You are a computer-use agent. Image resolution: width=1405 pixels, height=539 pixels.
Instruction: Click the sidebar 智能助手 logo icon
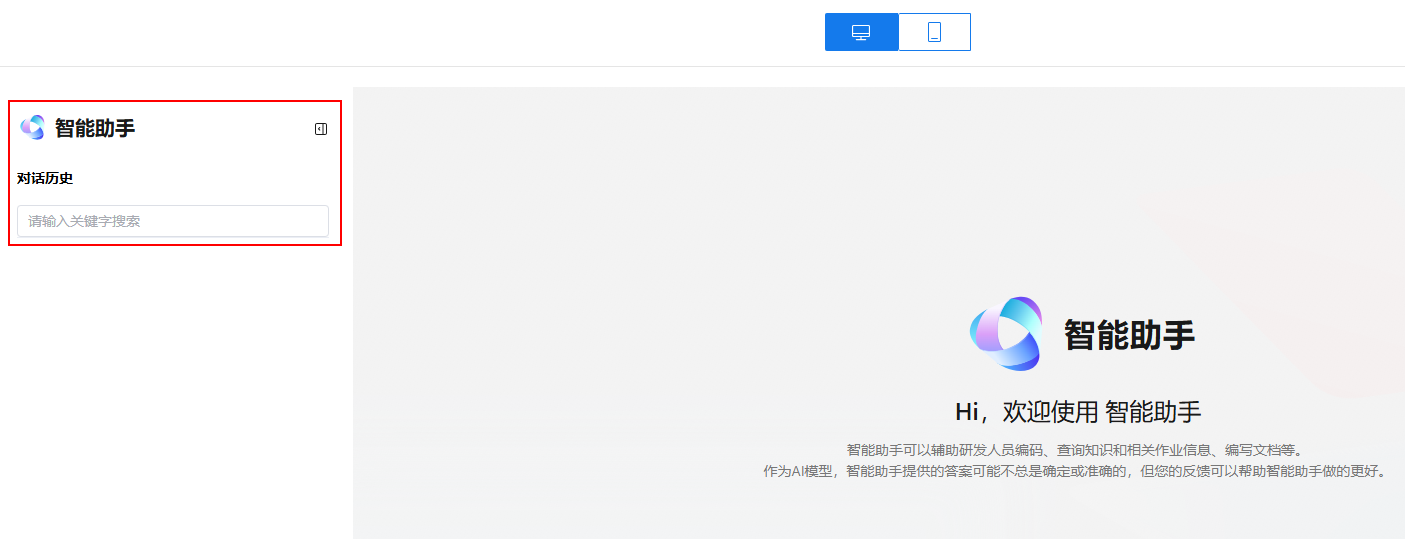[x=32, y=127]
